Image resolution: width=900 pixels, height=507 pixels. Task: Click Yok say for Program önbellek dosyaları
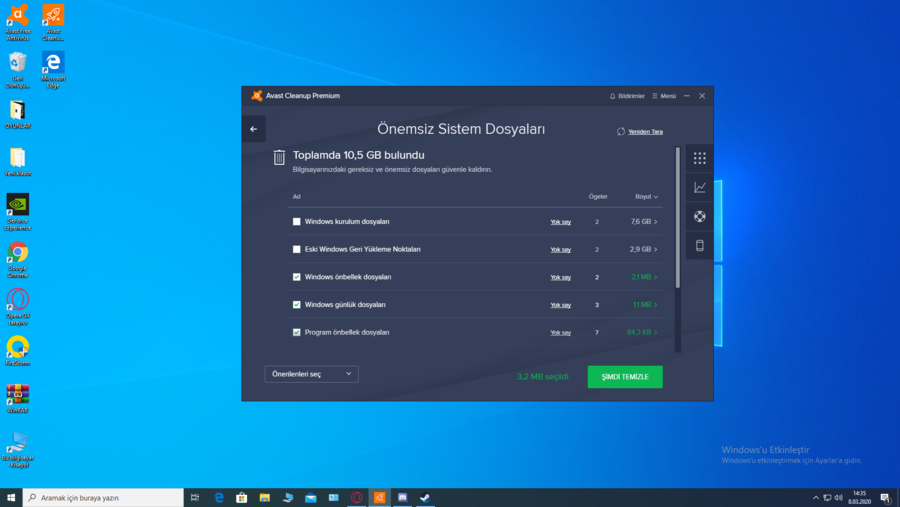[x=560, y=332]
